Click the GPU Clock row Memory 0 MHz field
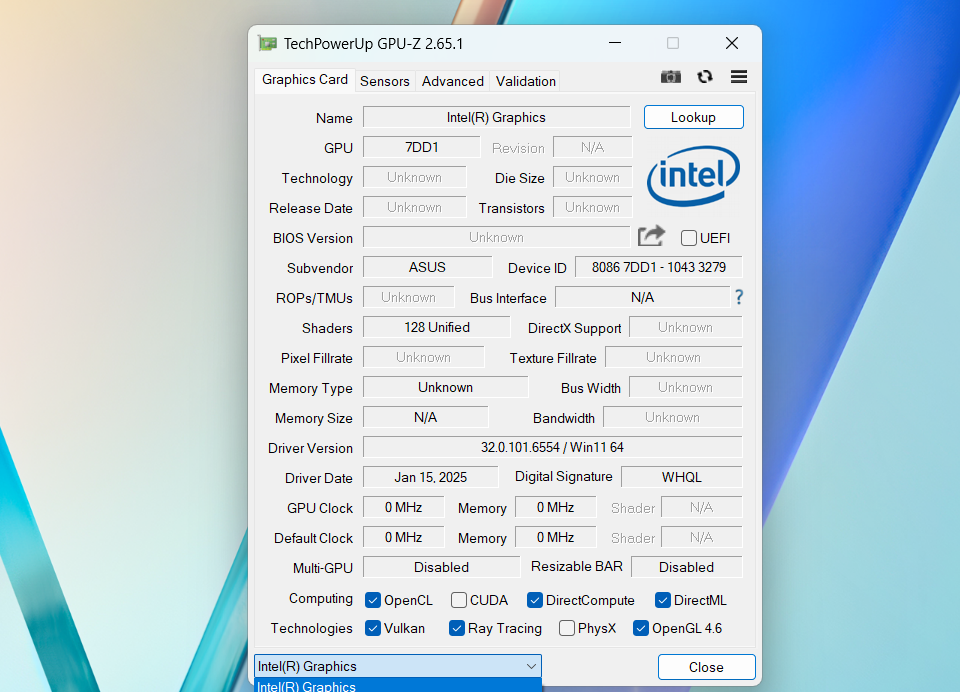Viewport: 960px width, 692px height. 555,507
